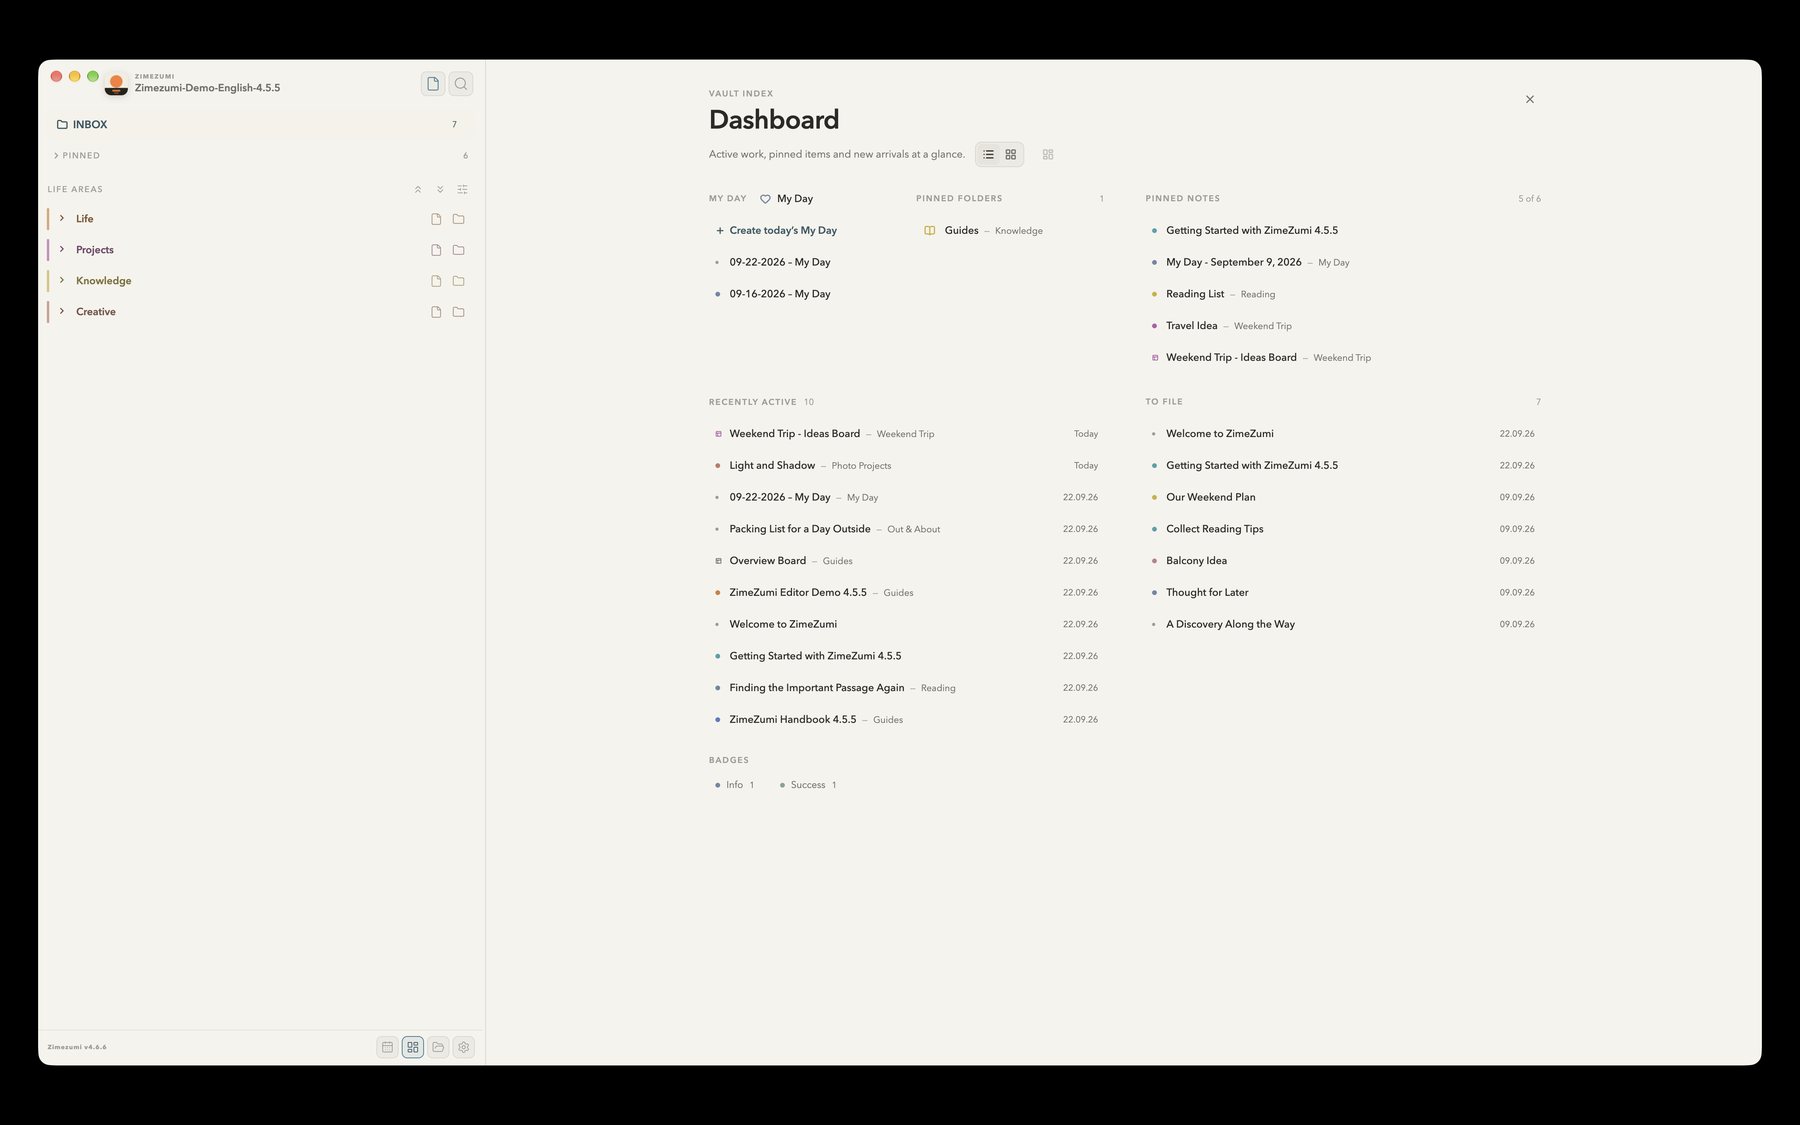Expand the Creative tree item chevron
The height and width of the screenshot is (1125, 1800).
62,311
